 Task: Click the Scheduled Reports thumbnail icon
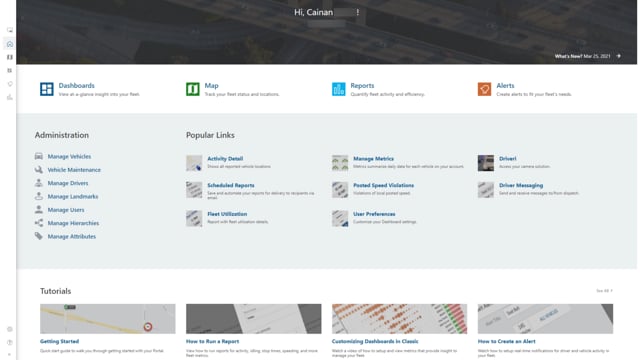point(194,190)
